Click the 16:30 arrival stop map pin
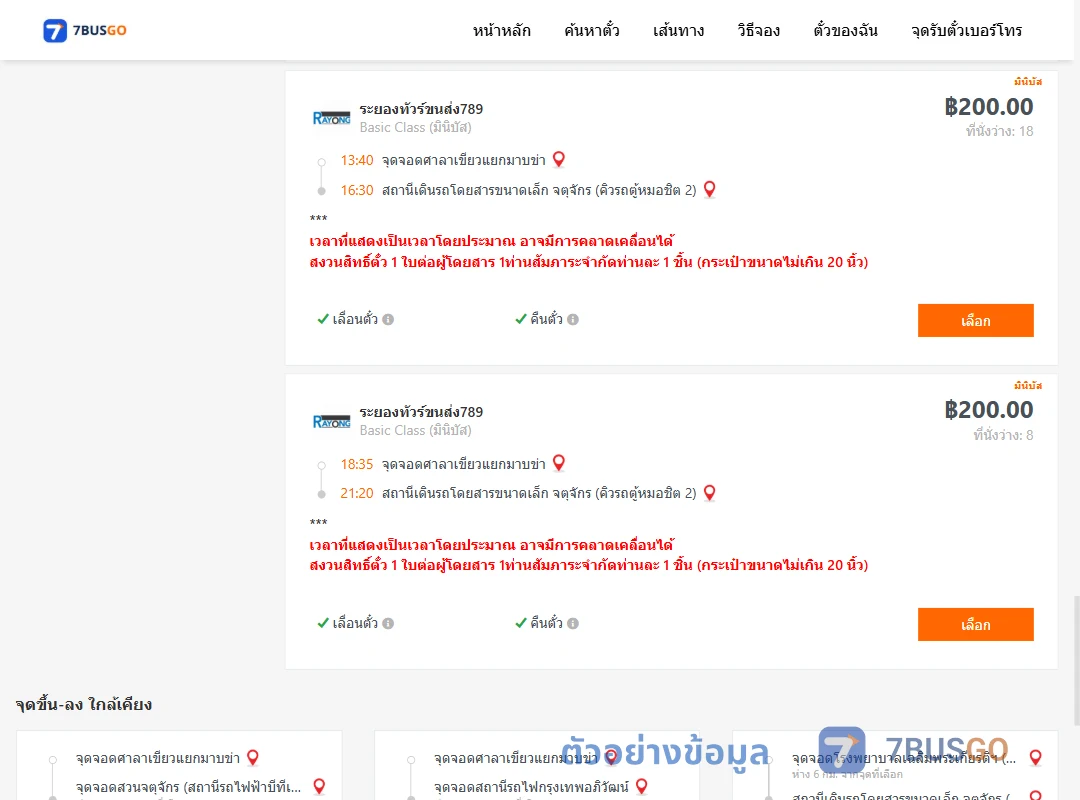This screenshot has height=800, width=1080. coord(709,189)
